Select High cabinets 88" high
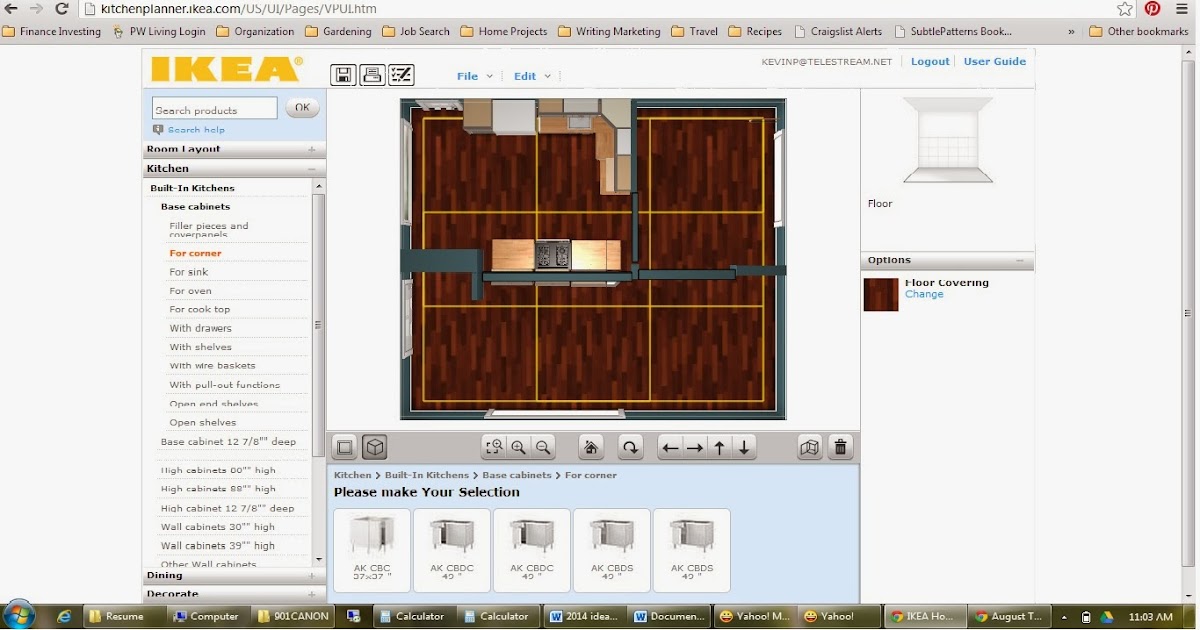The height and width of the screenshot is (630, 1200). (218, 489)
